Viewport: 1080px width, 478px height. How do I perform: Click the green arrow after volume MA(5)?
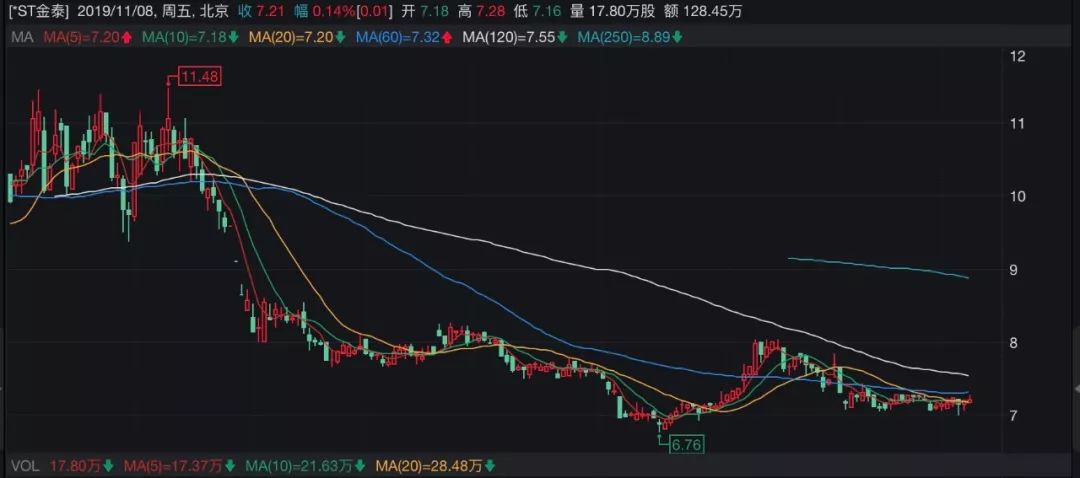229,466
